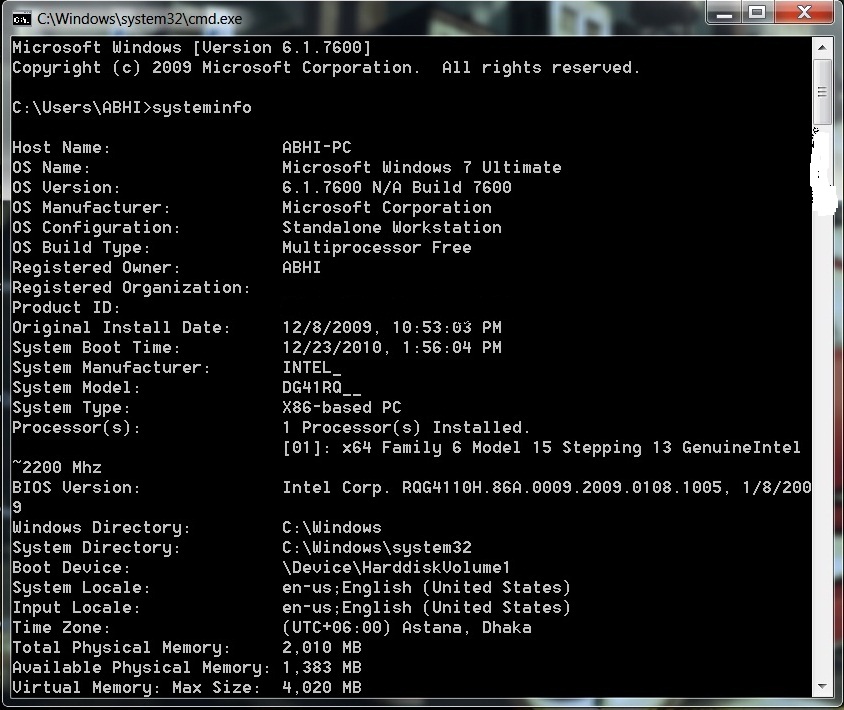Click 'Standalone Workstation' value
Viewport: 844px width, 710px height.
click(392, 227)
